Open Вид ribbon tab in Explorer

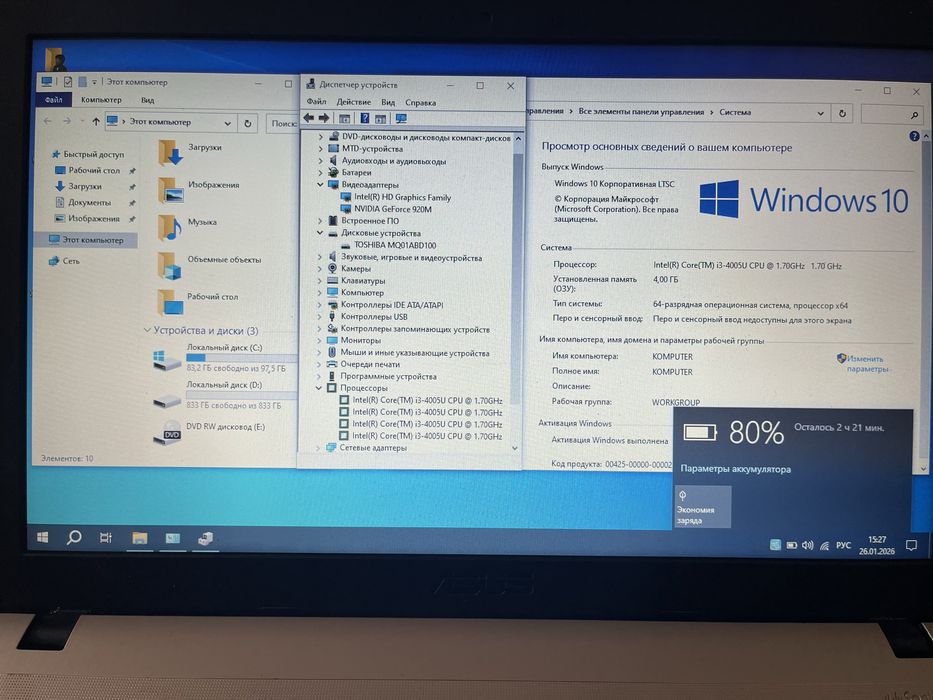[148, 100]
